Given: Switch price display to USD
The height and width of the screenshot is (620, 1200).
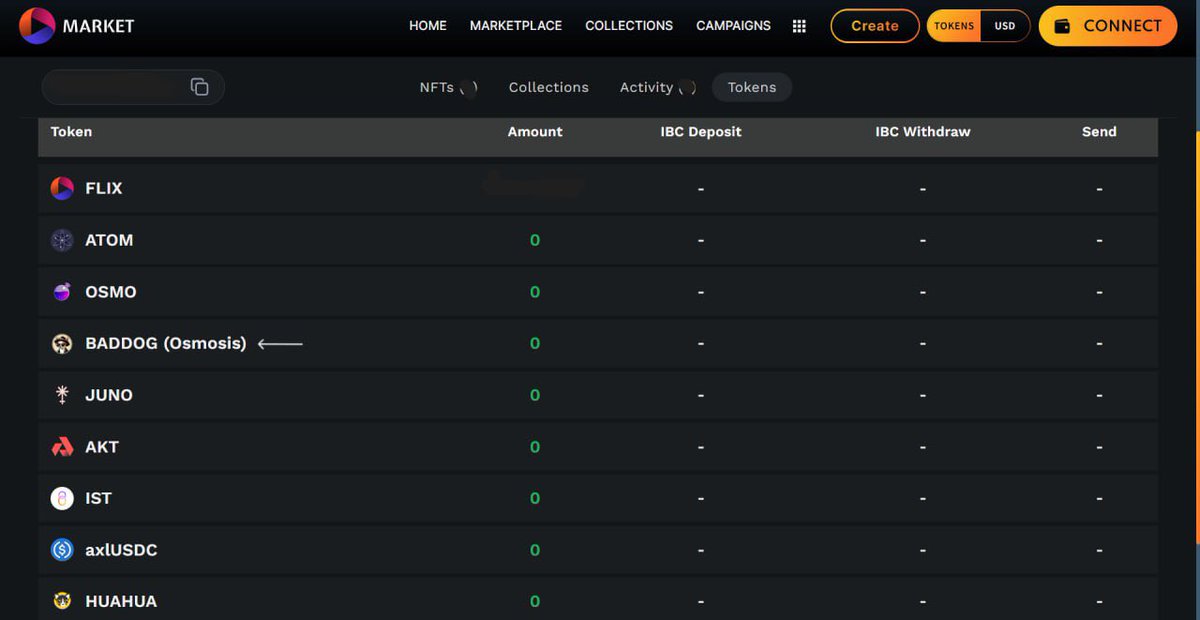Looking at the screenshot, I should (1005, 26).
